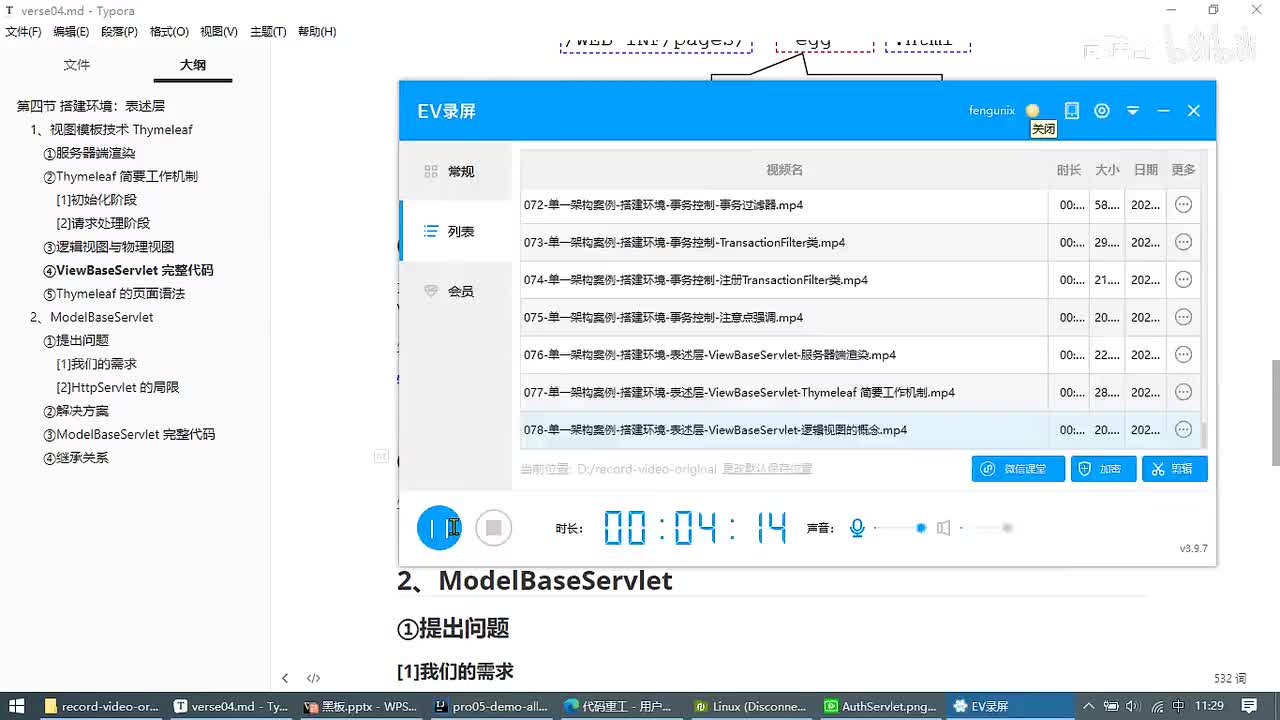The height and width of the screenshot is (720, 1280).
Task: Open more options for video 074
Action: coord(1183,280)
